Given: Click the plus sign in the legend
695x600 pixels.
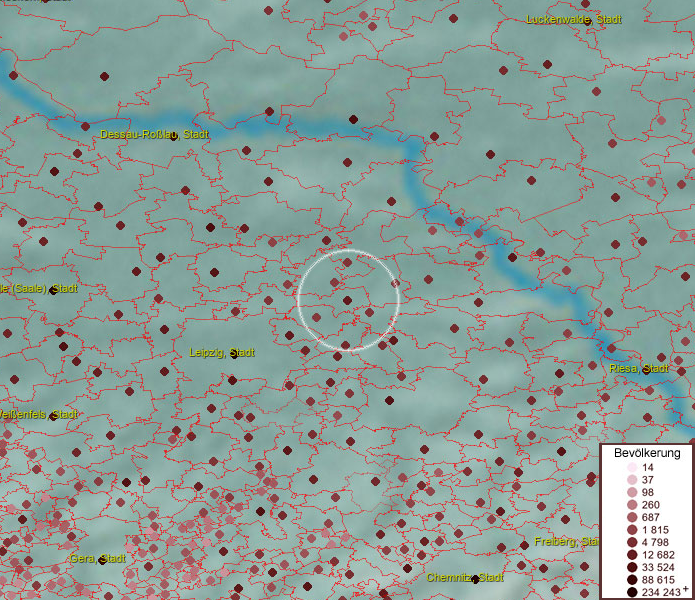Looking at the screenshot, I should 685,589.
